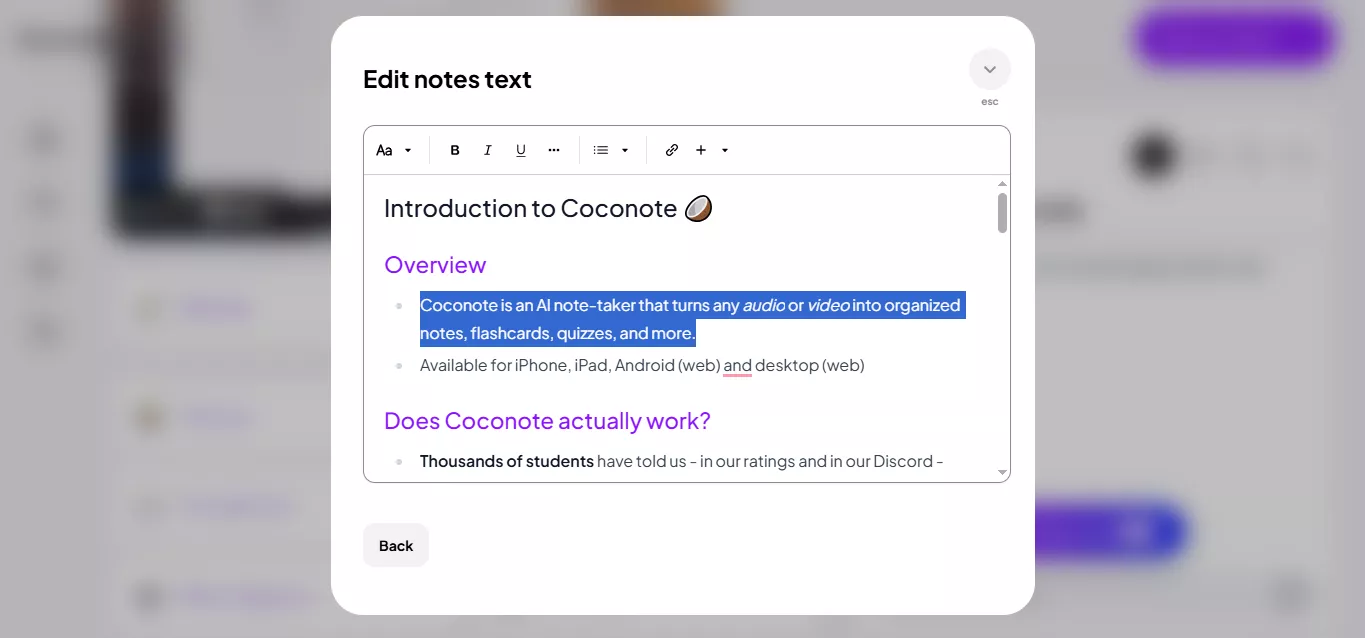
Task: Click the plus icon to insert content
Action: coord(701,150)
